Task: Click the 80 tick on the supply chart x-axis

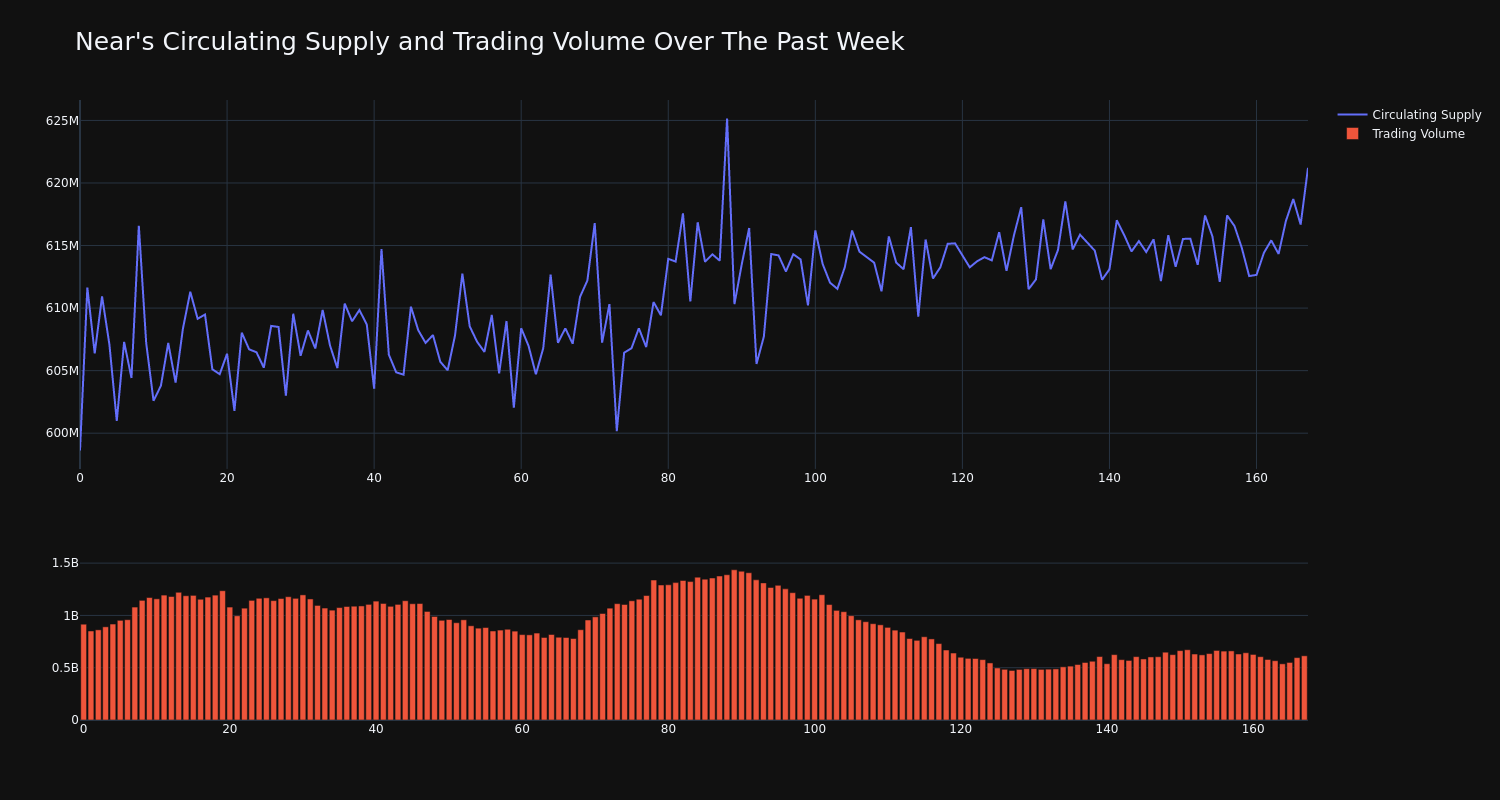Action: [x=668, y=478]
